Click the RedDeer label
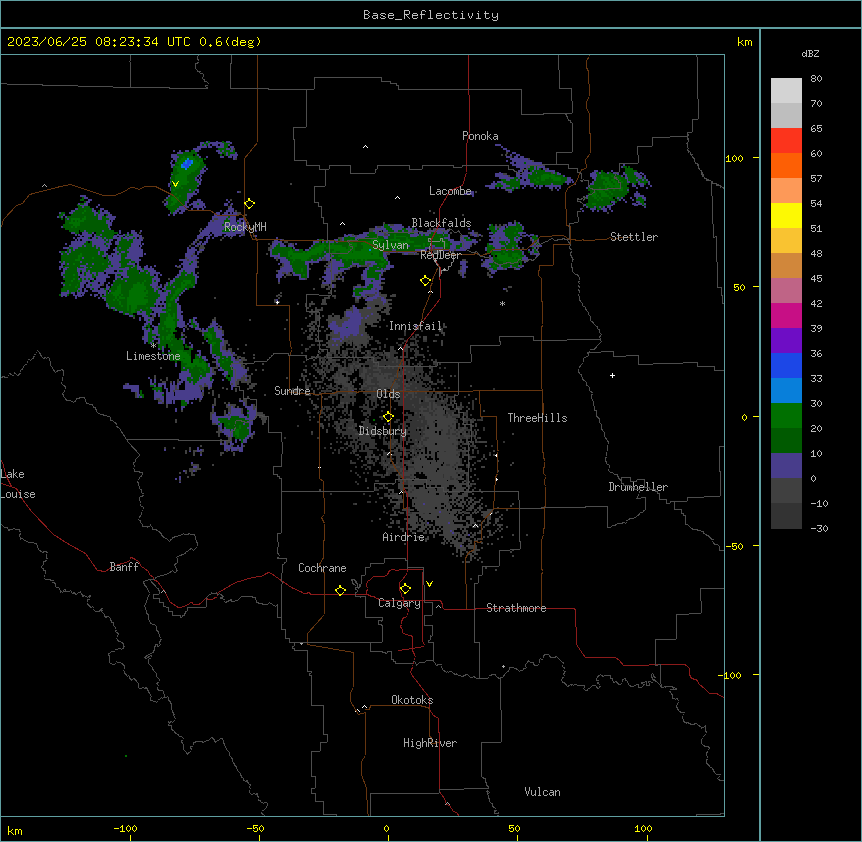The width and height of the screenshot is (862, 842). pos(440,255)
